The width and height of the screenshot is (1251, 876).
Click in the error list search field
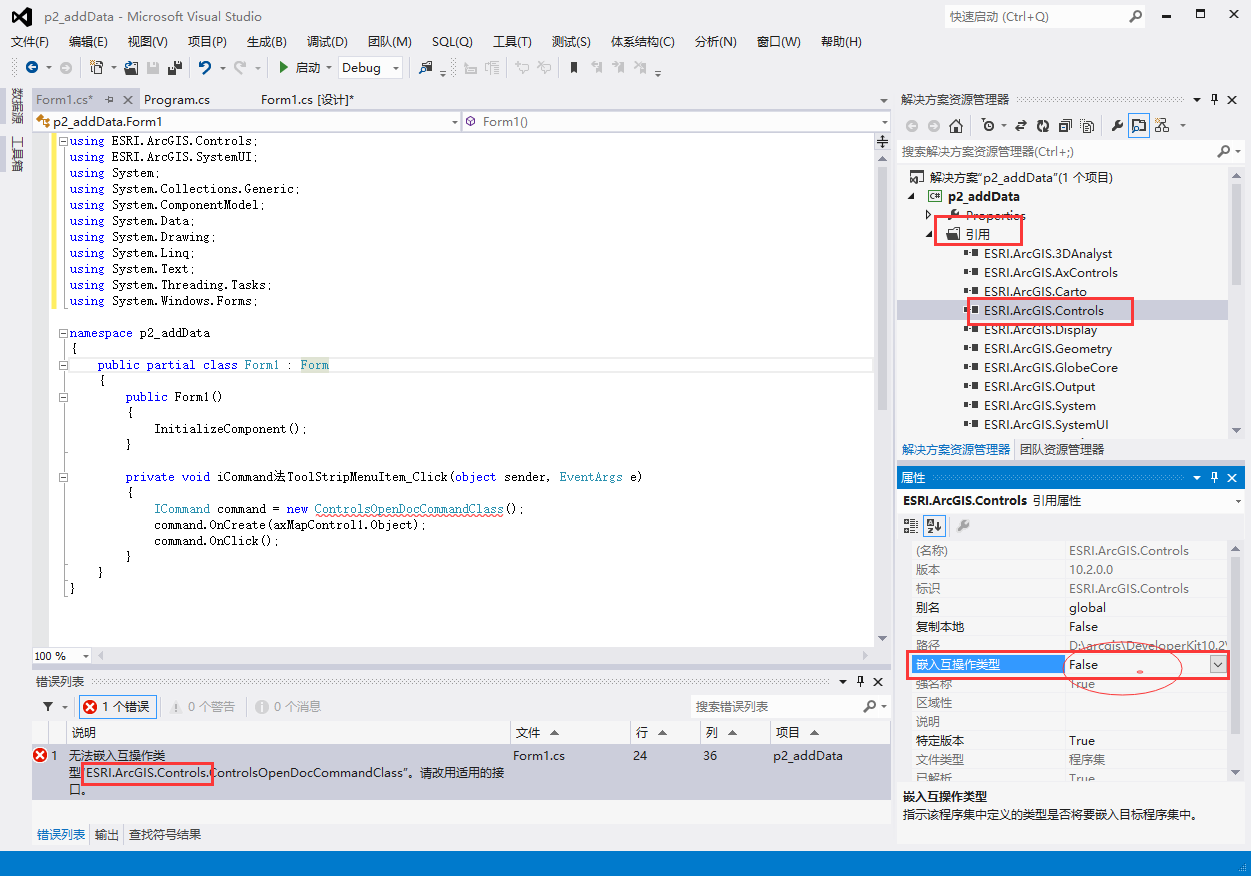(x=777, y=706)
